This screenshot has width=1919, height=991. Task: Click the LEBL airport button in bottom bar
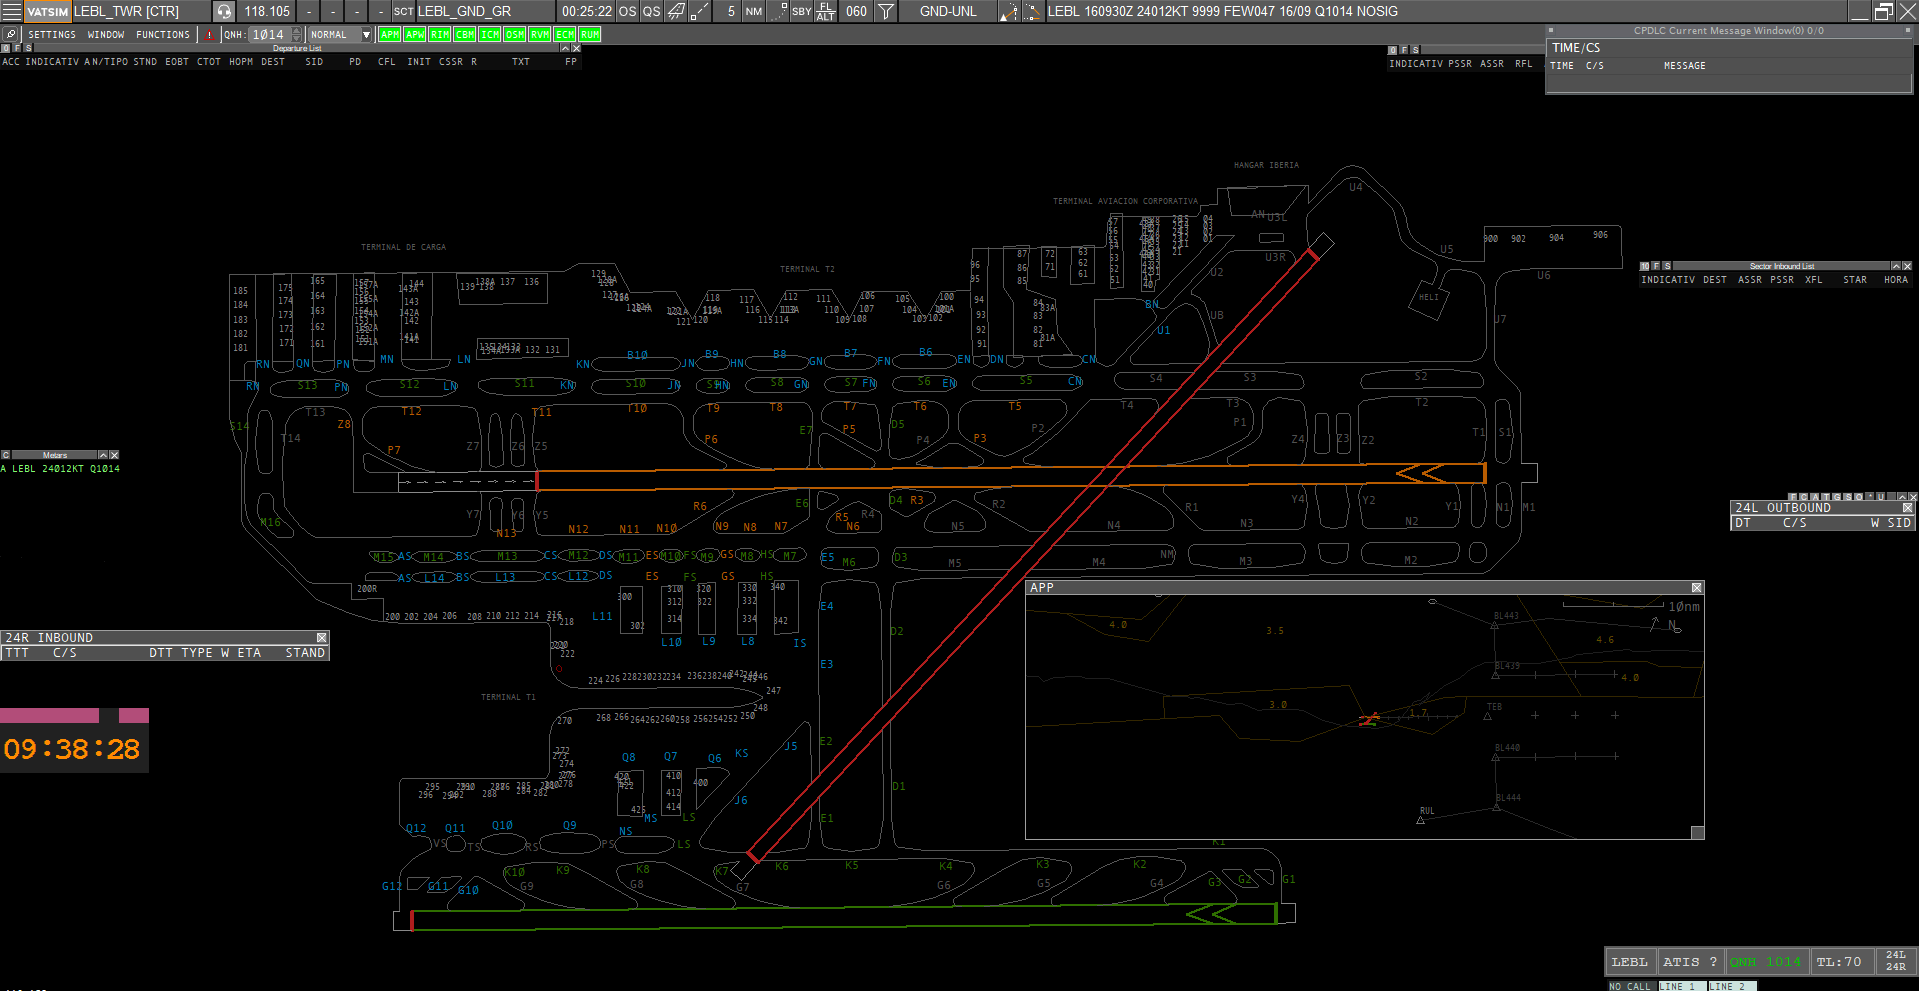point(1629,961)
